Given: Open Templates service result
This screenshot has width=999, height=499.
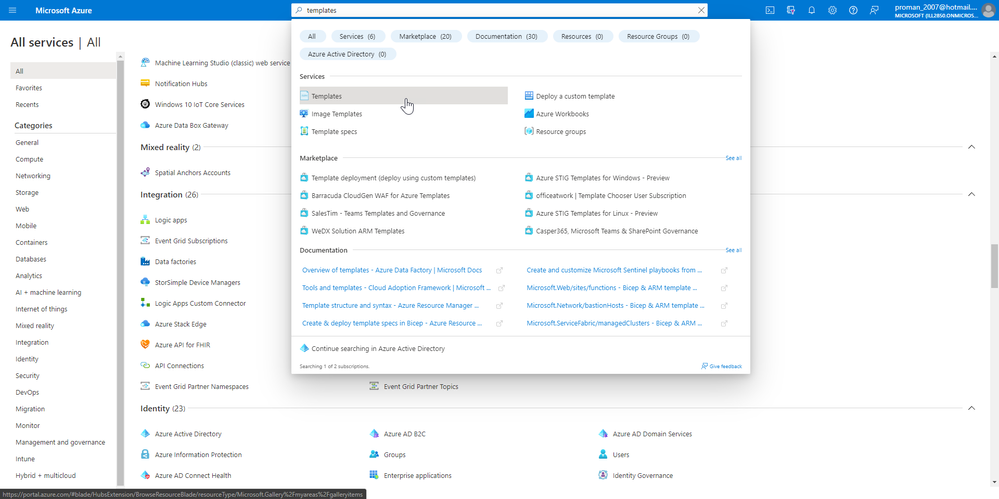Looking at the screenshot, I should point(403,96).
